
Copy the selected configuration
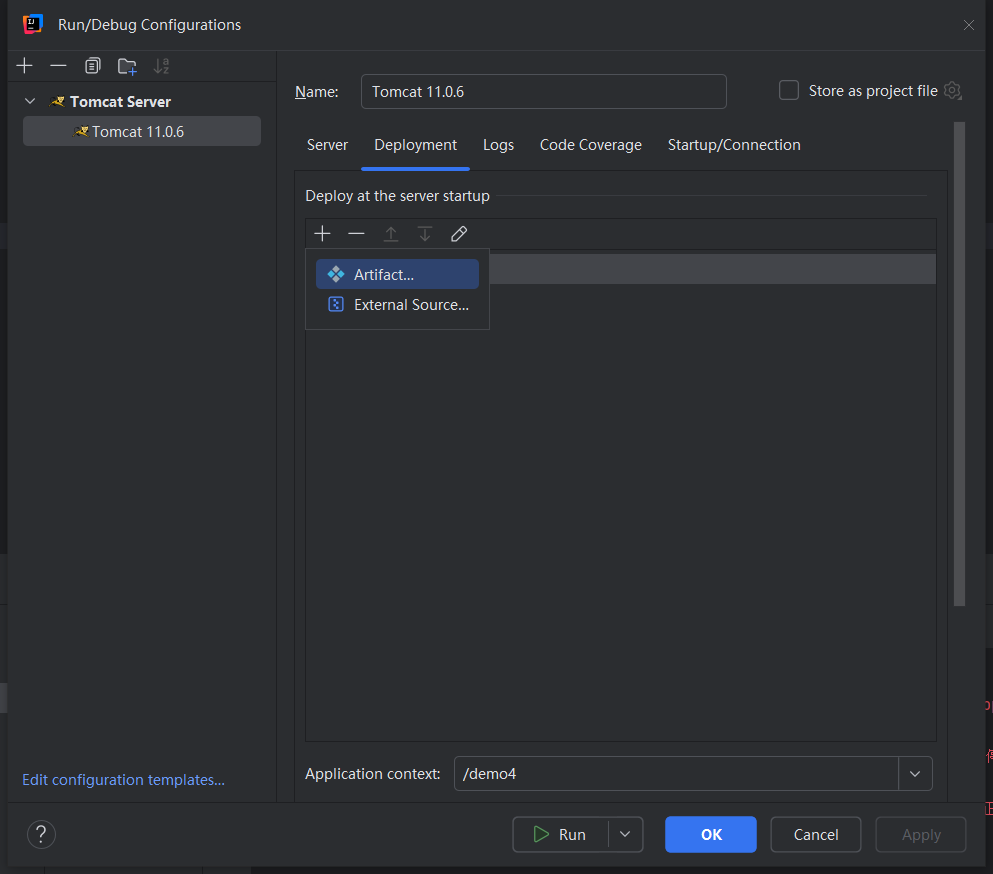pos(92,66)
